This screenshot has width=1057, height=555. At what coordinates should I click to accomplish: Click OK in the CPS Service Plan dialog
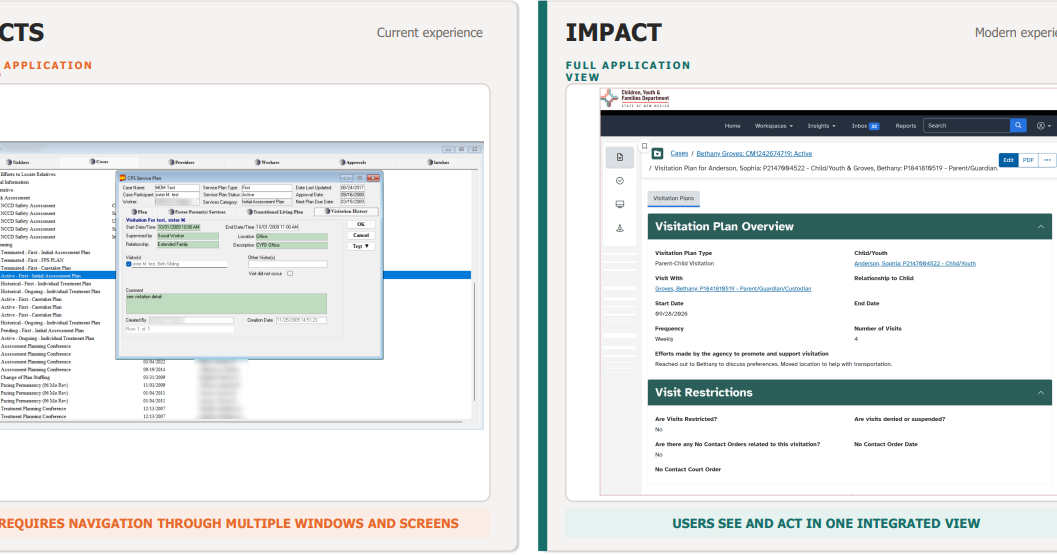(361, 225)
